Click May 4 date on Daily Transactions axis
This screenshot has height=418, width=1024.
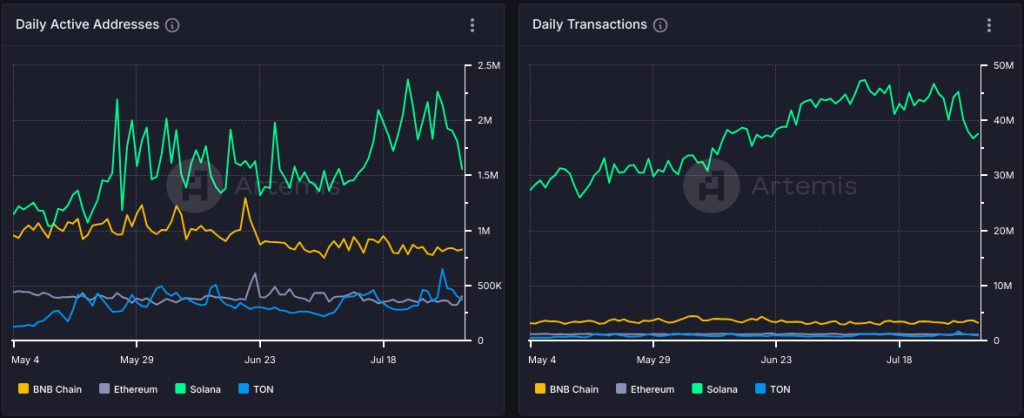coord(542,360)
